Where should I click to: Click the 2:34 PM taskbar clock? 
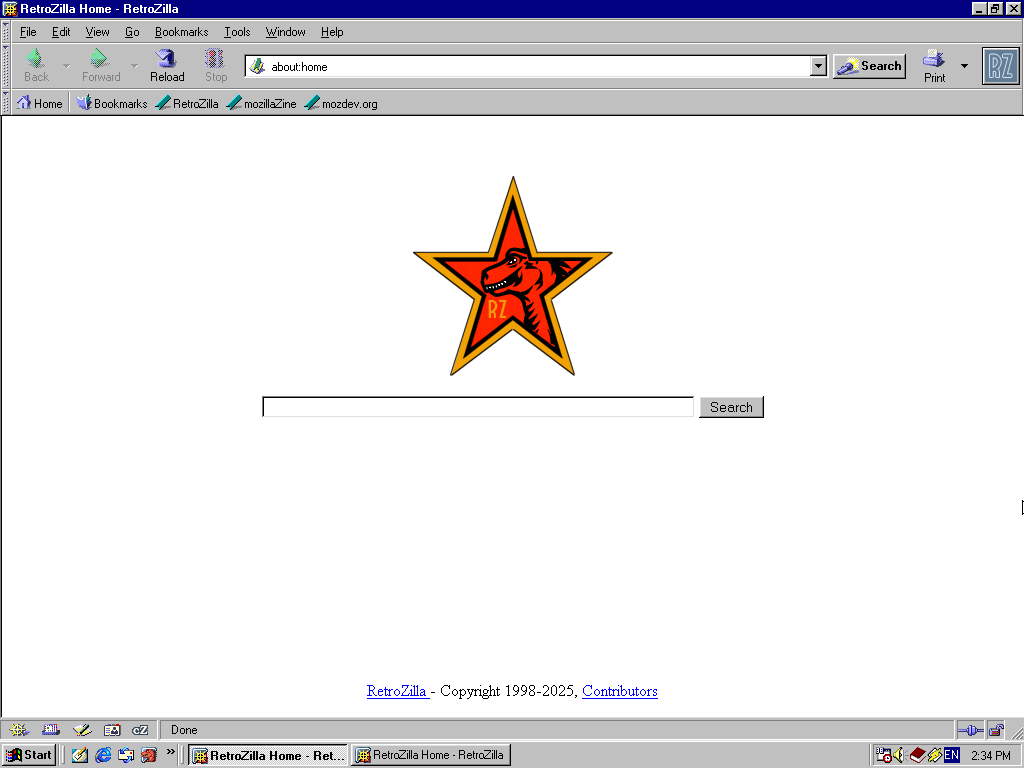click(991, 756)
